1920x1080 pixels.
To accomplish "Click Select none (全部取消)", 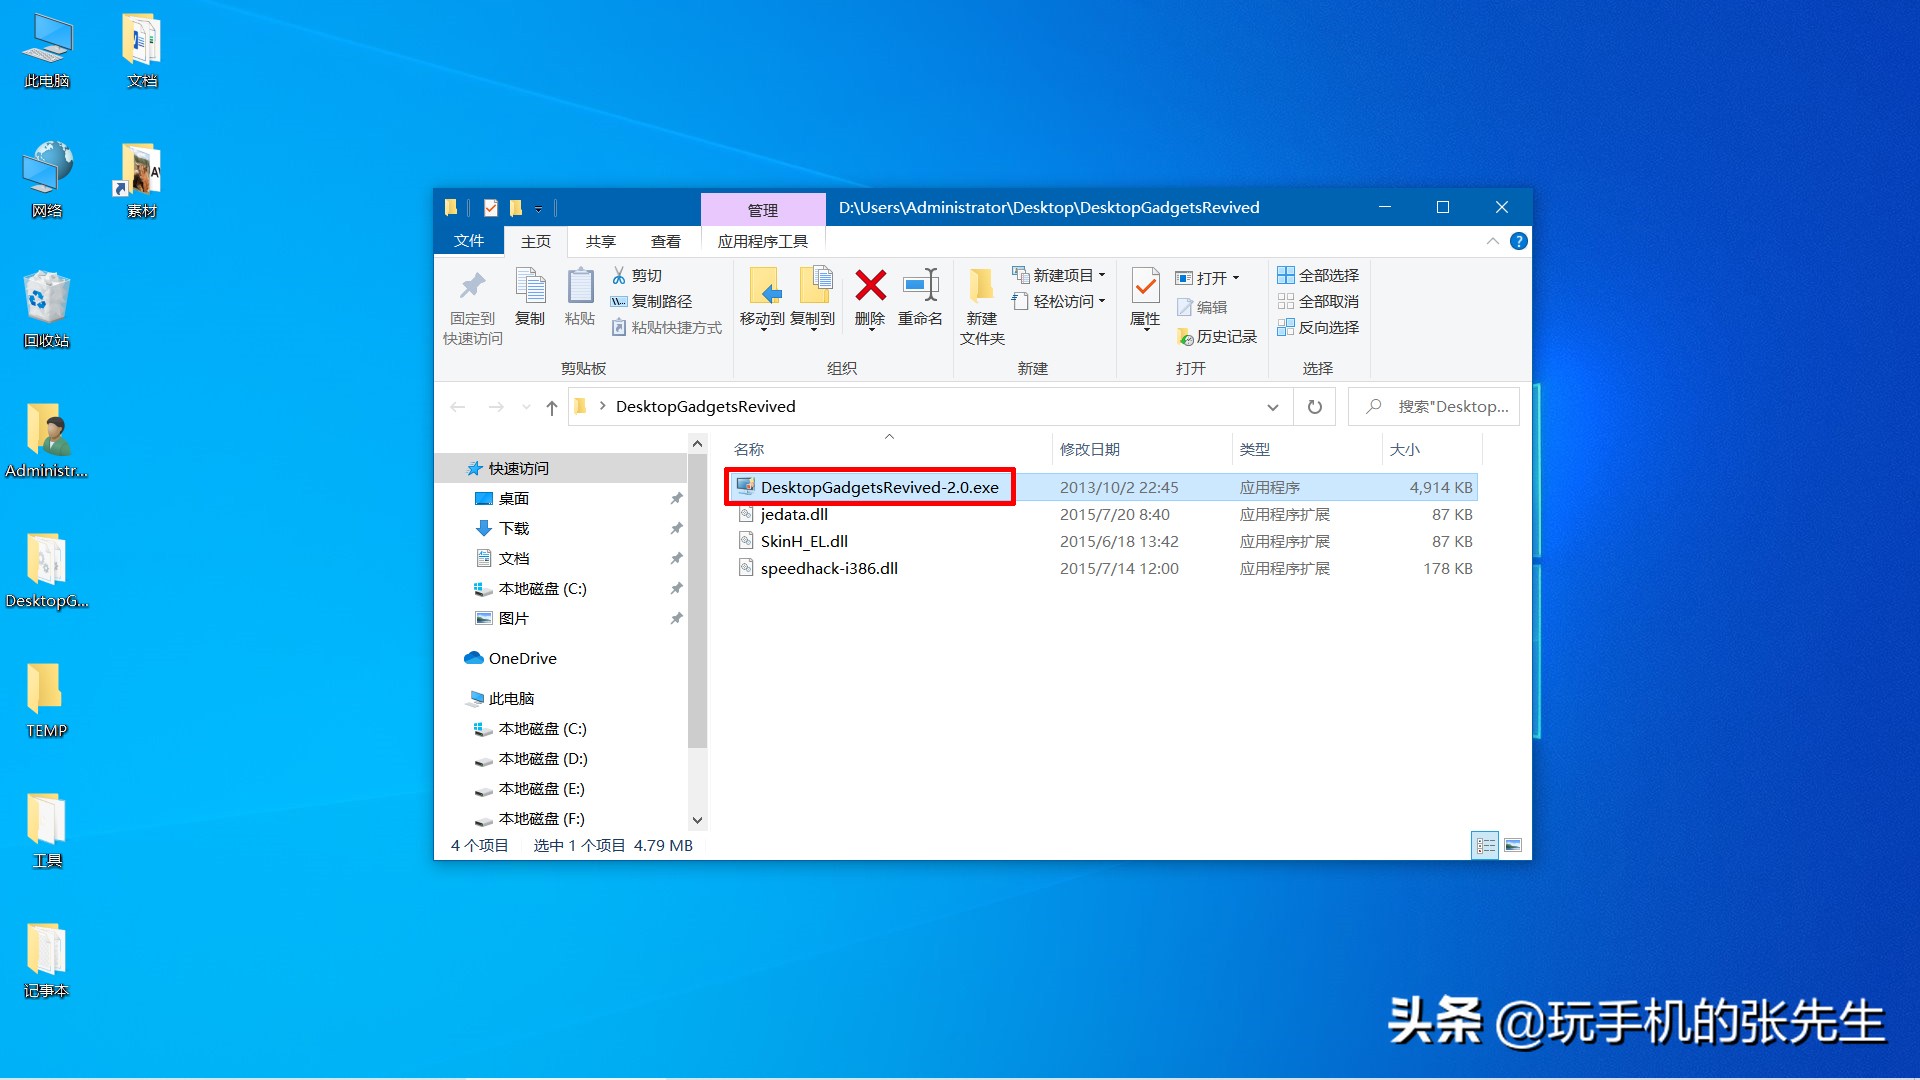I will click(x=1318, y=301).
